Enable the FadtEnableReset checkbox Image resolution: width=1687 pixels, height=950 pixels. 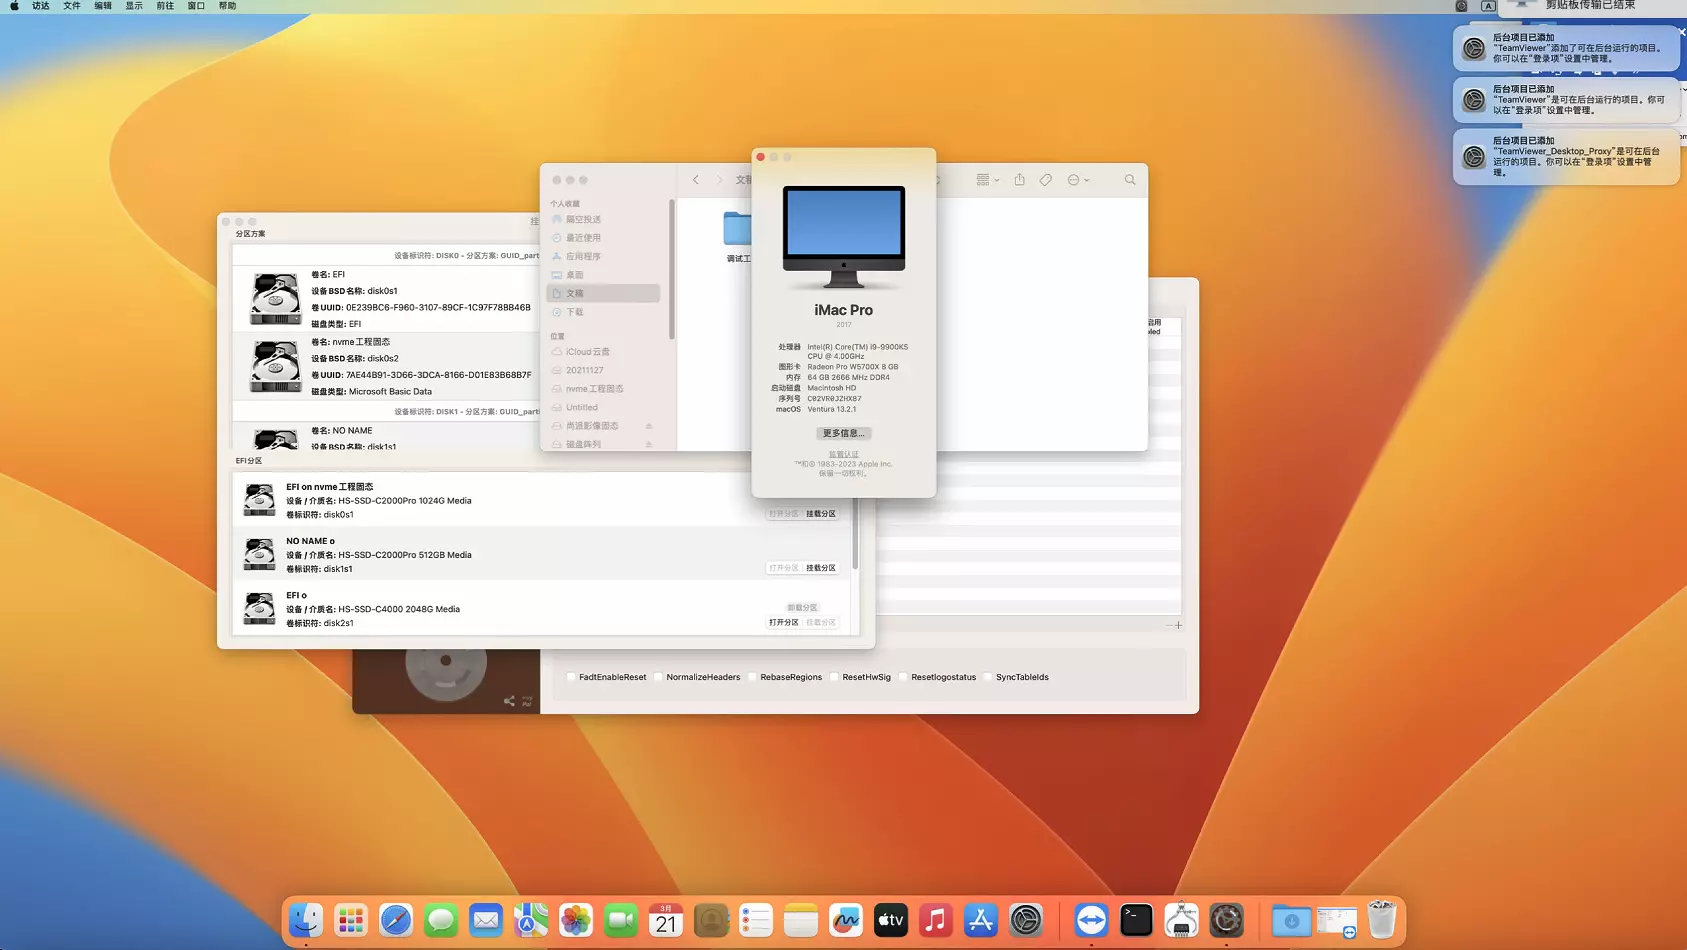(571, 677)
